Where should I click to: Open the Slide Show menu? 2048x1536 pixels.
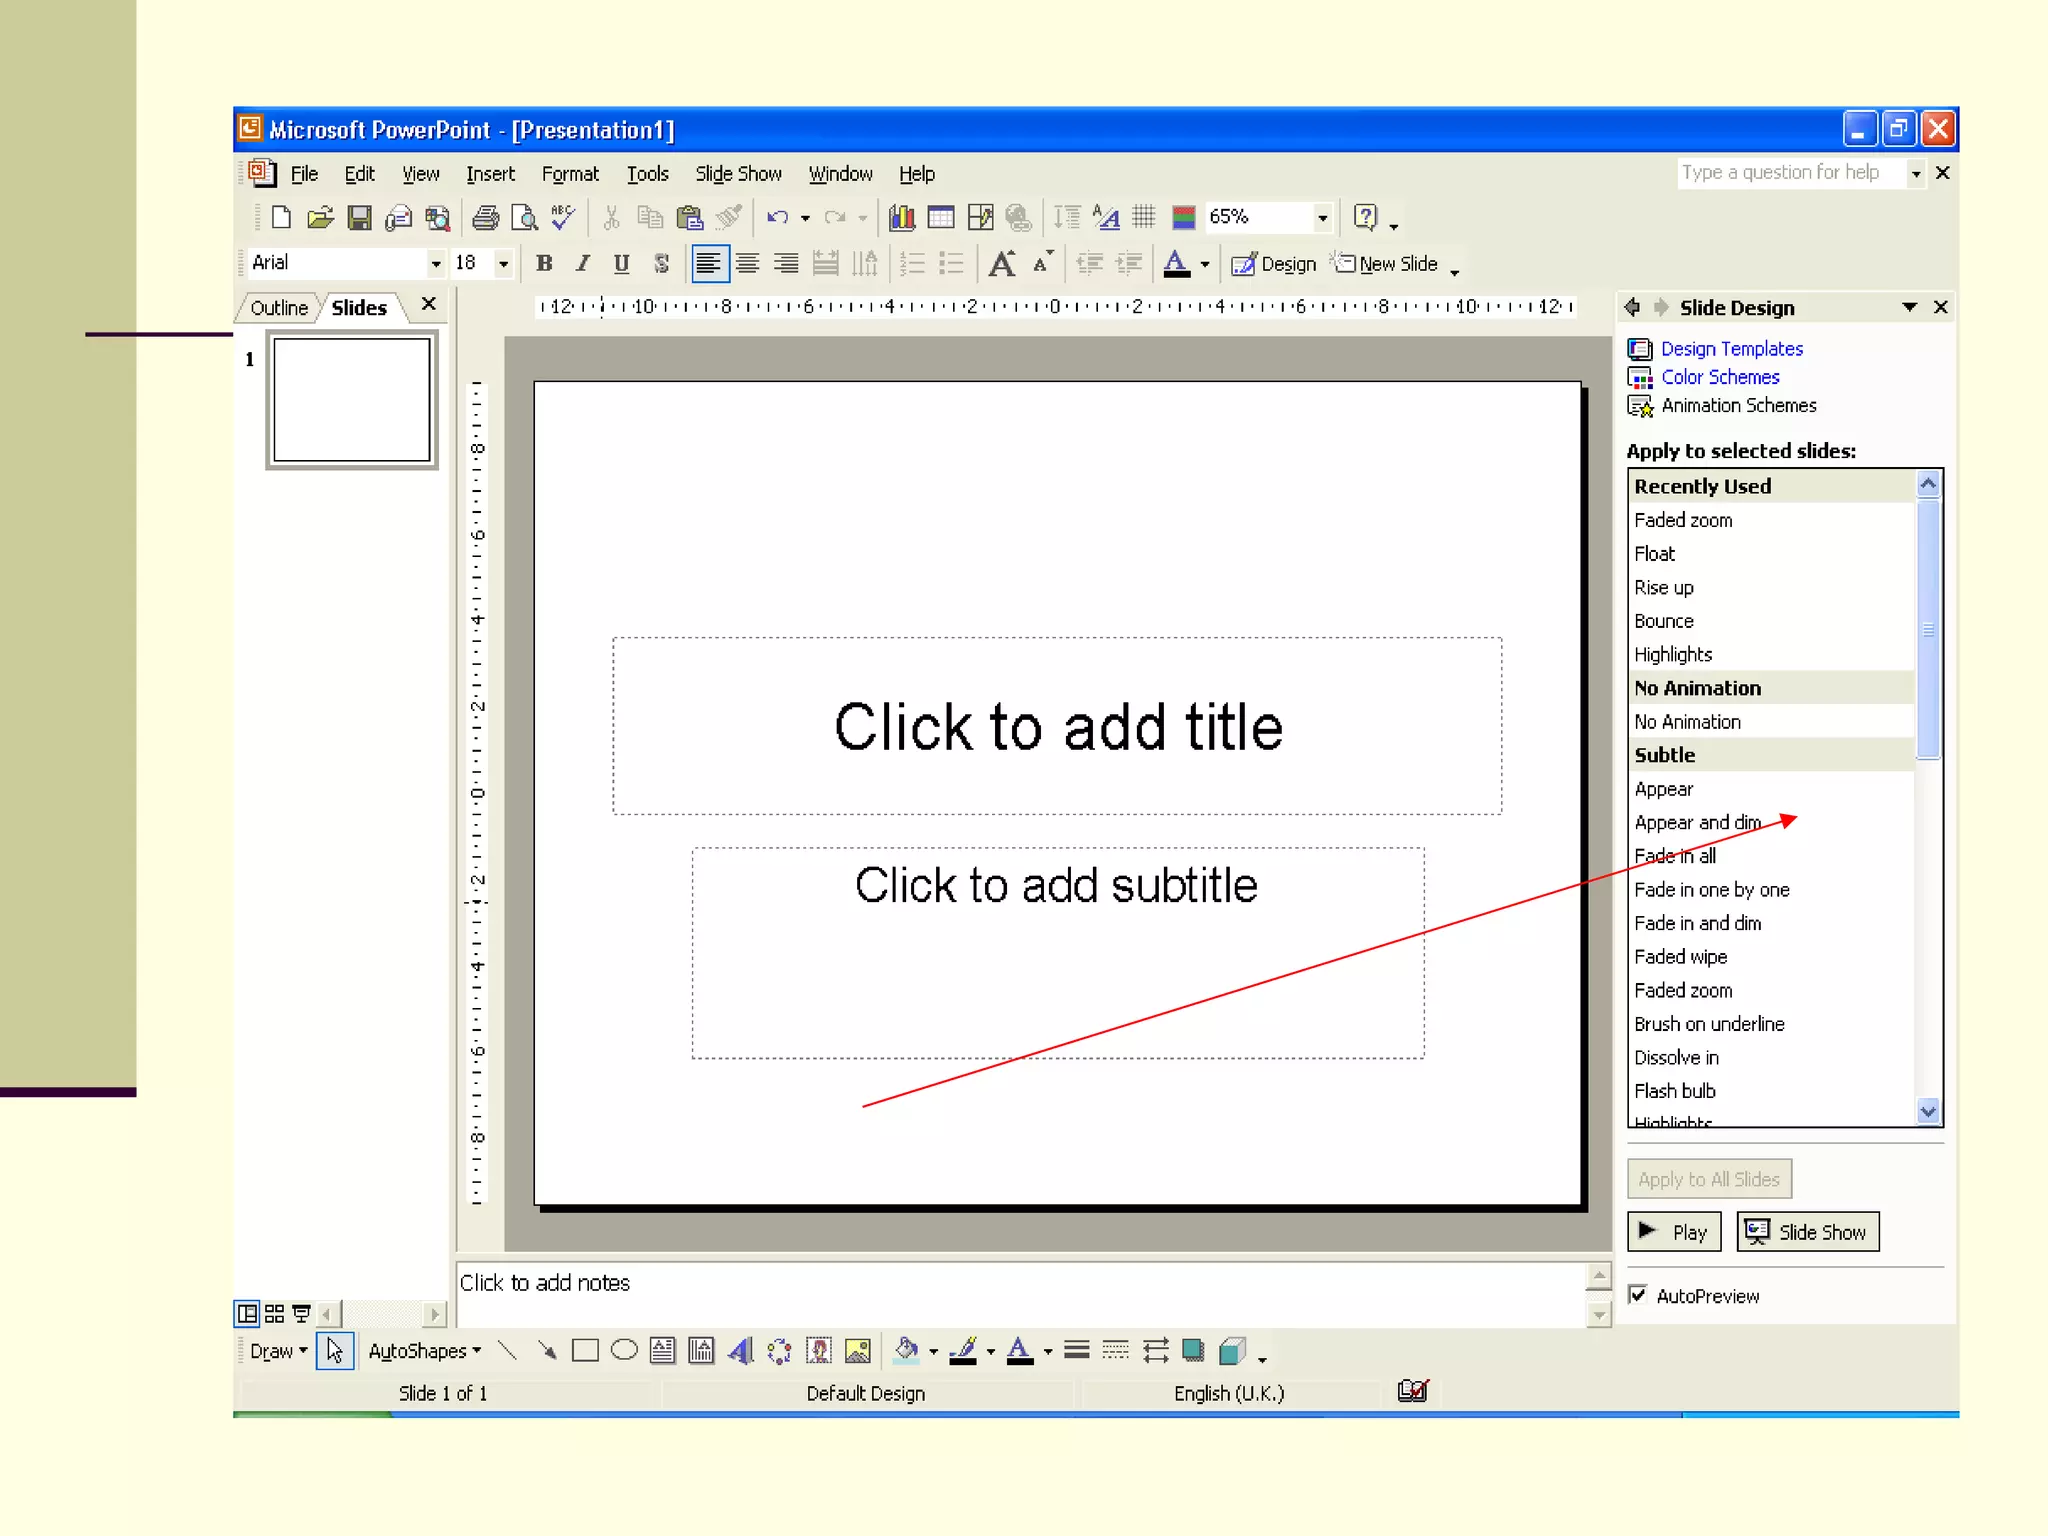738,174
